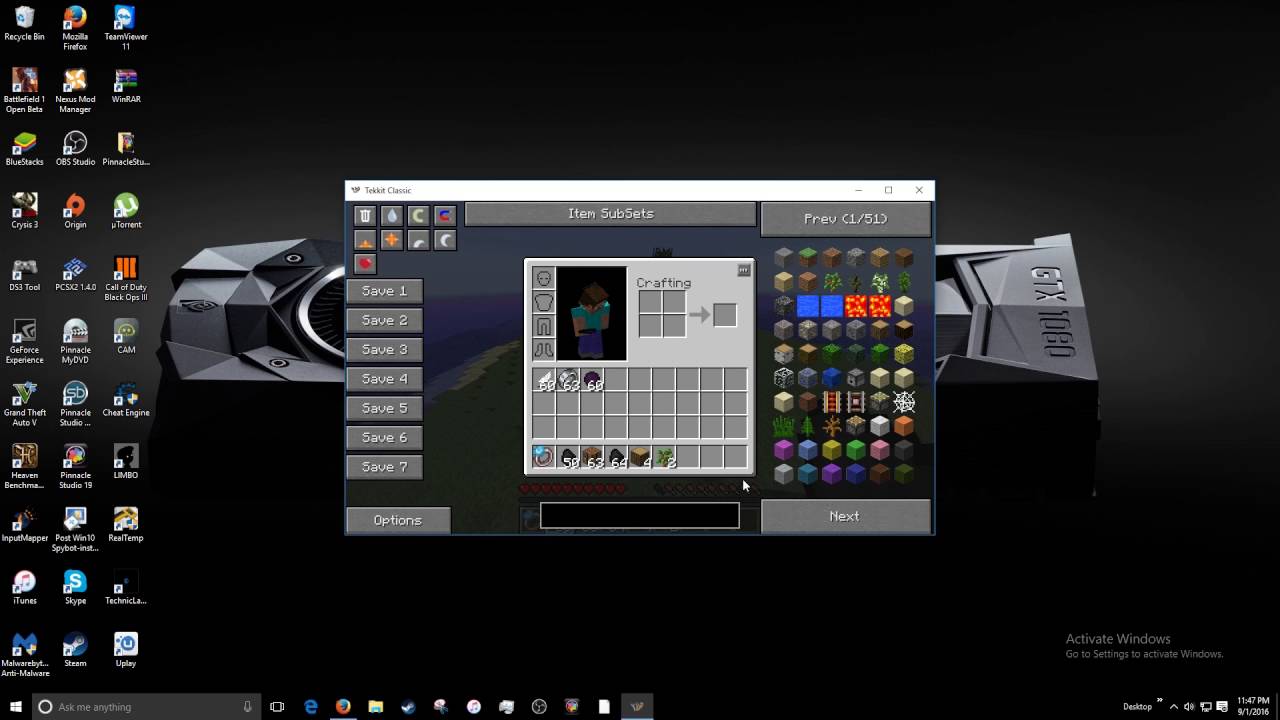Open Recycle Bin on desktop
Screen dimensions: 1280x720
(x=24, y=24)
